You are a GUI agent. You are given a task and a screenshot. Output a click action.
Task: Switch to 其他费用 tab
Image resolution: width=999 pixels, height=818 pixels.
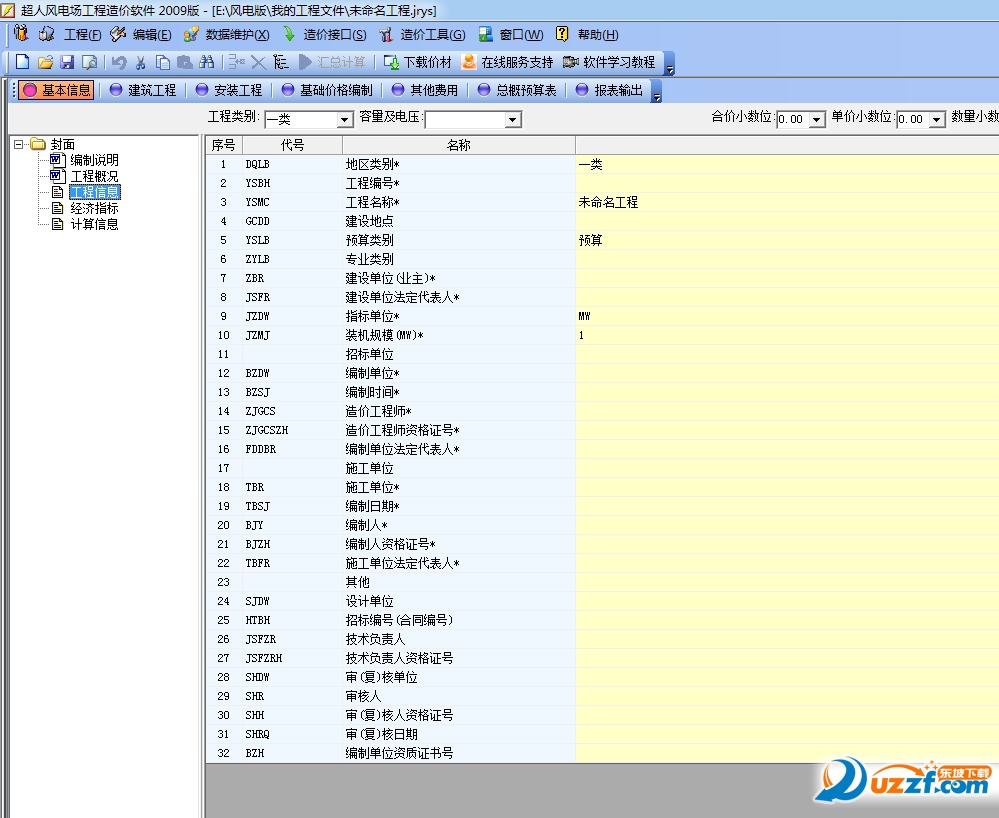point(425,90)
